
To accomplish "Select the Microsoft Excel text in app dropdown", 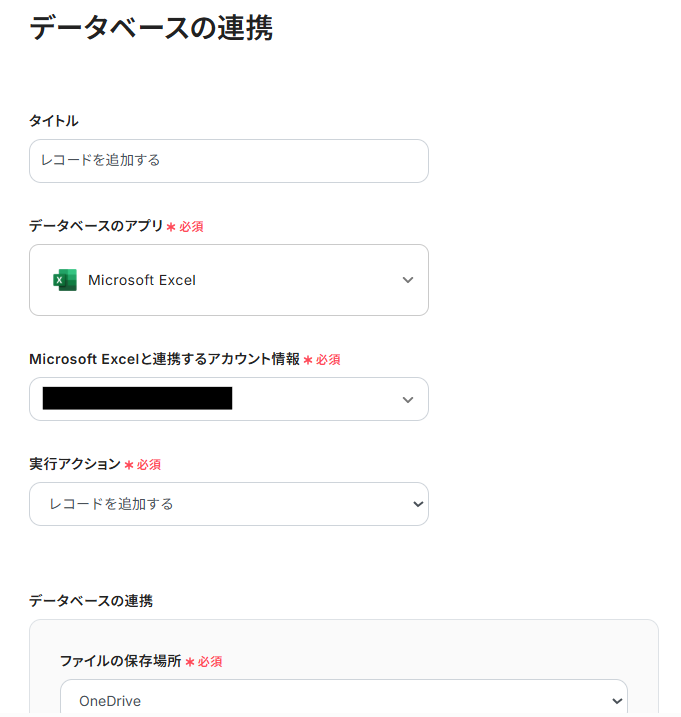I will coord(142,280).
